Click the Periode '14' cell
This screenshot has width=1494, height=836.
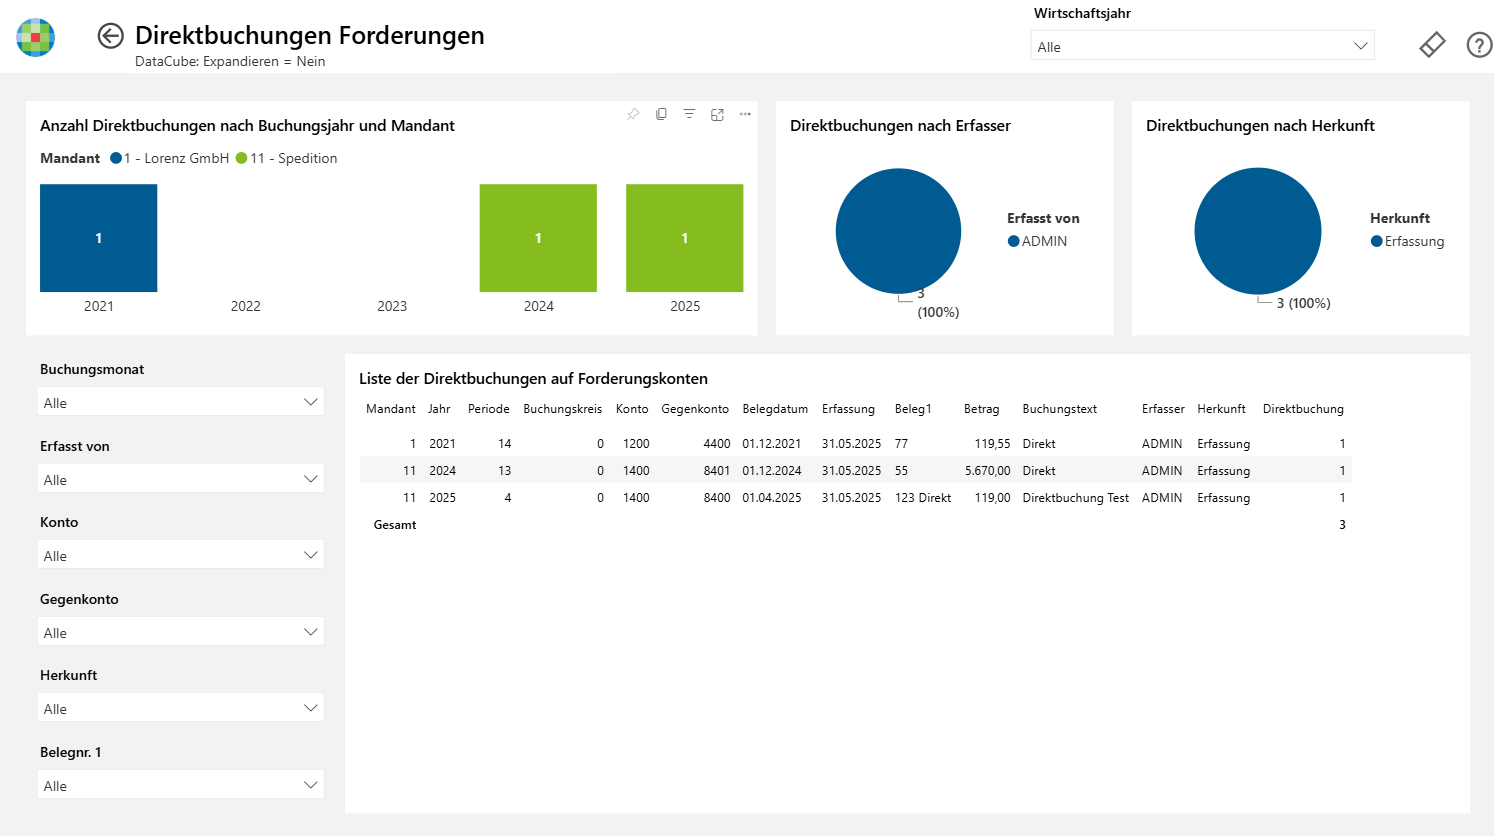click(504, 443)
